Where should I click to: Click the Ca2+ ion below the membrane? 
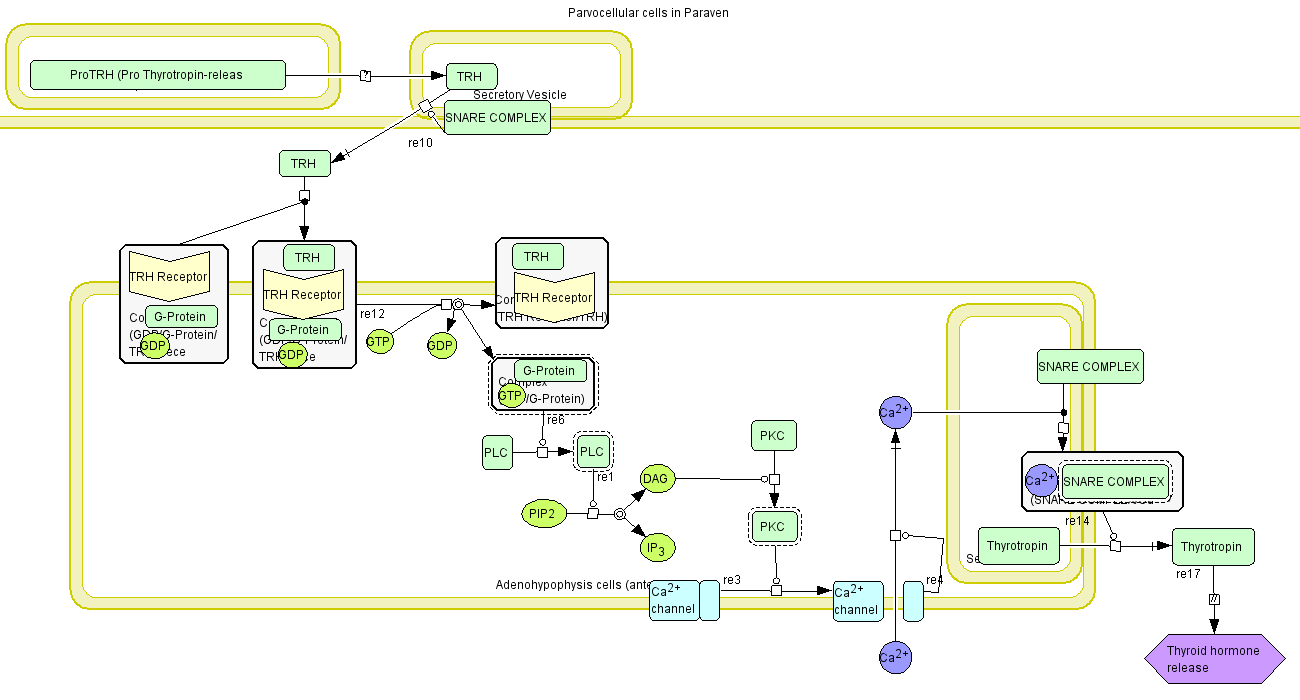tap(895, 657)
